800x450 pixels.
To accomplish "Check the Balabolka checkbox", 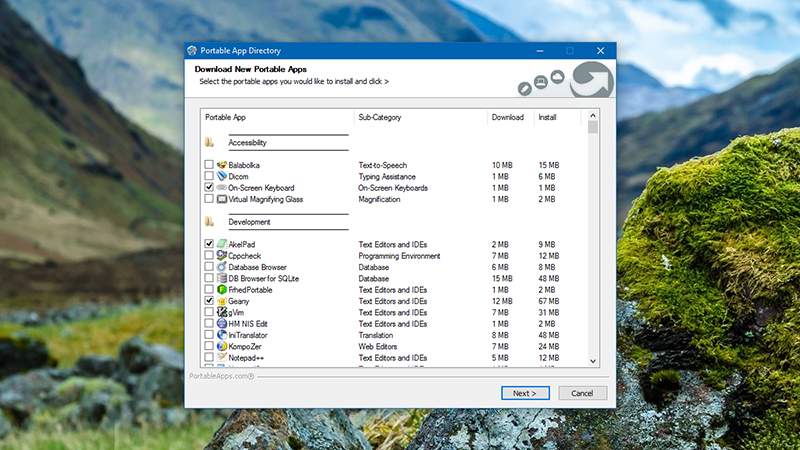I will point(209,164).
